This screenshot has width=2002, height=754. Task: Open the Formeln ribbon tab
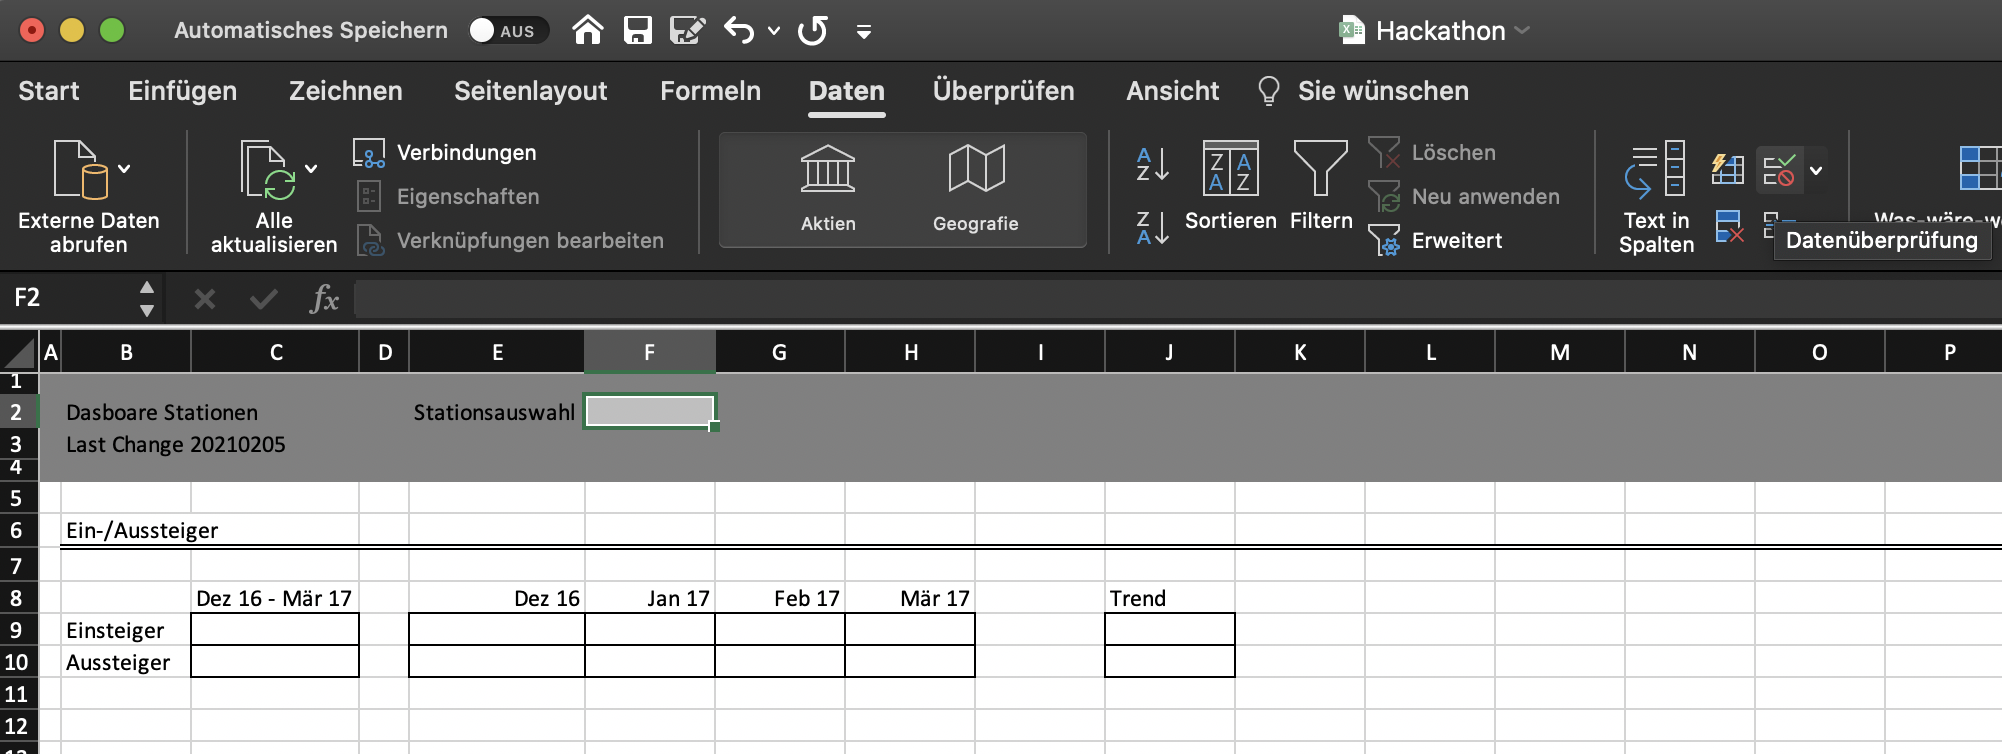tap(710, 91)
